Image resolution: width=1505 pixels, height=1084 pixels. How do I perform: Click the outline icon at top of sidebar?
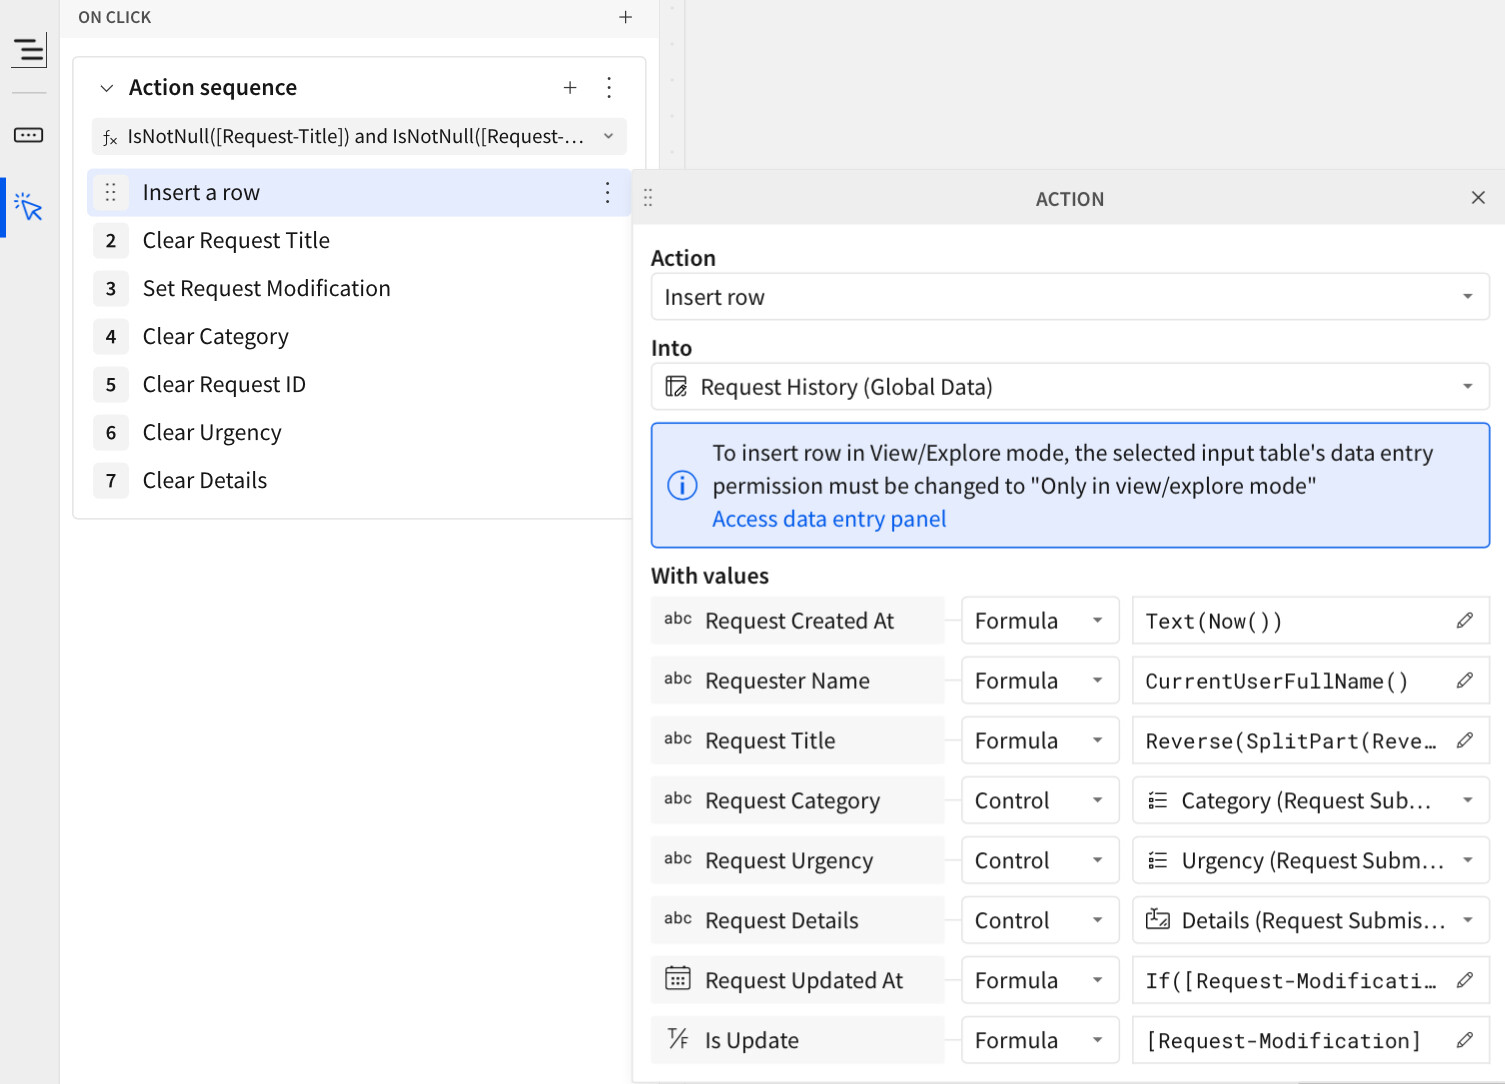click(29, 48)
